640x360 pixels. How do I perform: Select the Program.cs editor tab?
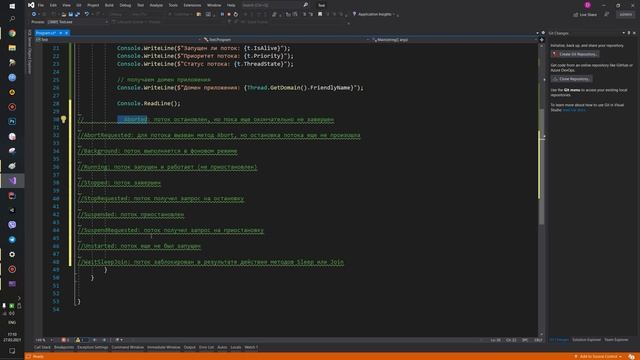[x=46, y=33]
